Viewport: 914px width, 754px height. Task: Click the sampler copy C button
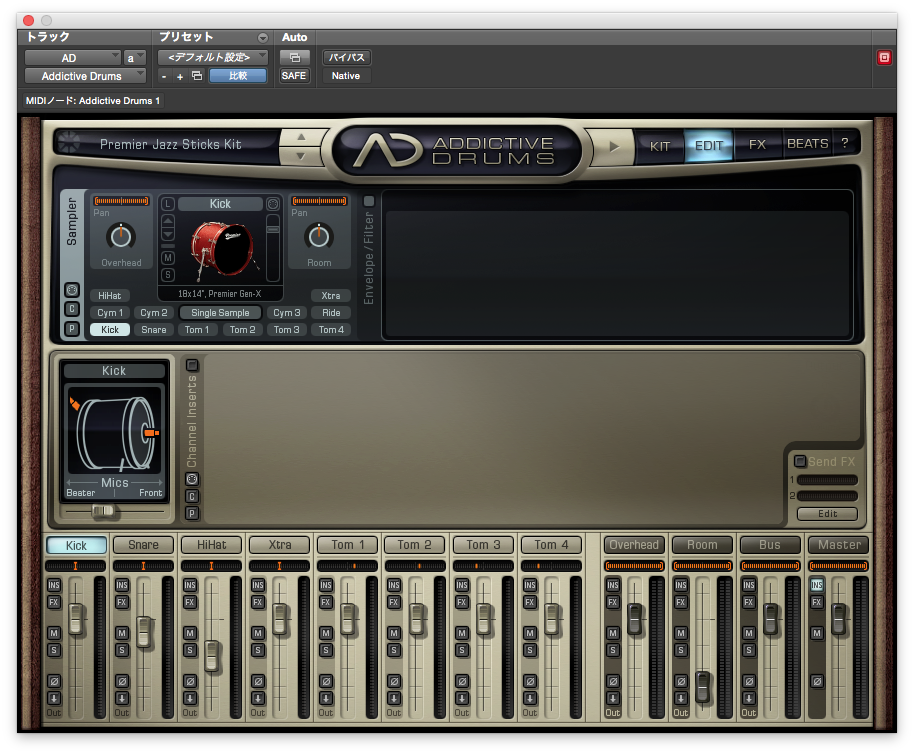click(72, 309)
